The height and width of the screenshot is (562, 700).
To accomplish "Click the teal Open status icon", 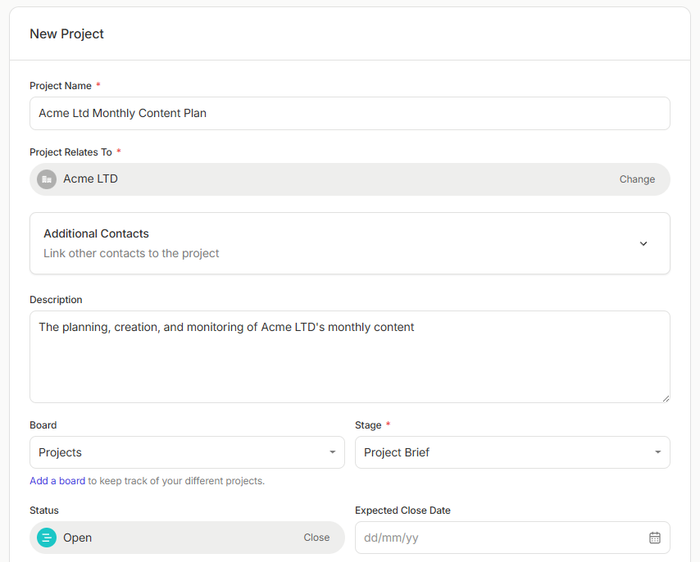I will coord(47,537).
